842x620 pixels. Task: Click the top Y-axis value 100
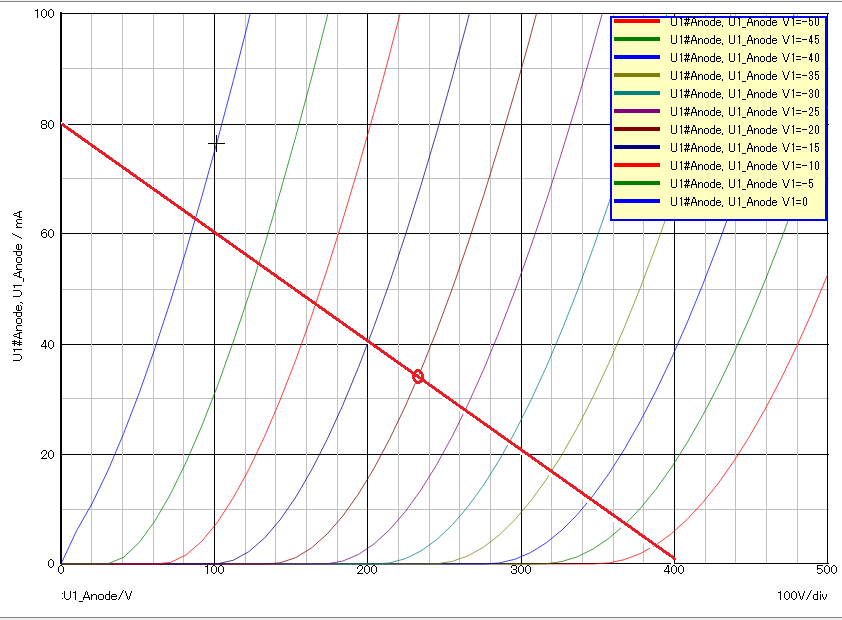(45, 13)
